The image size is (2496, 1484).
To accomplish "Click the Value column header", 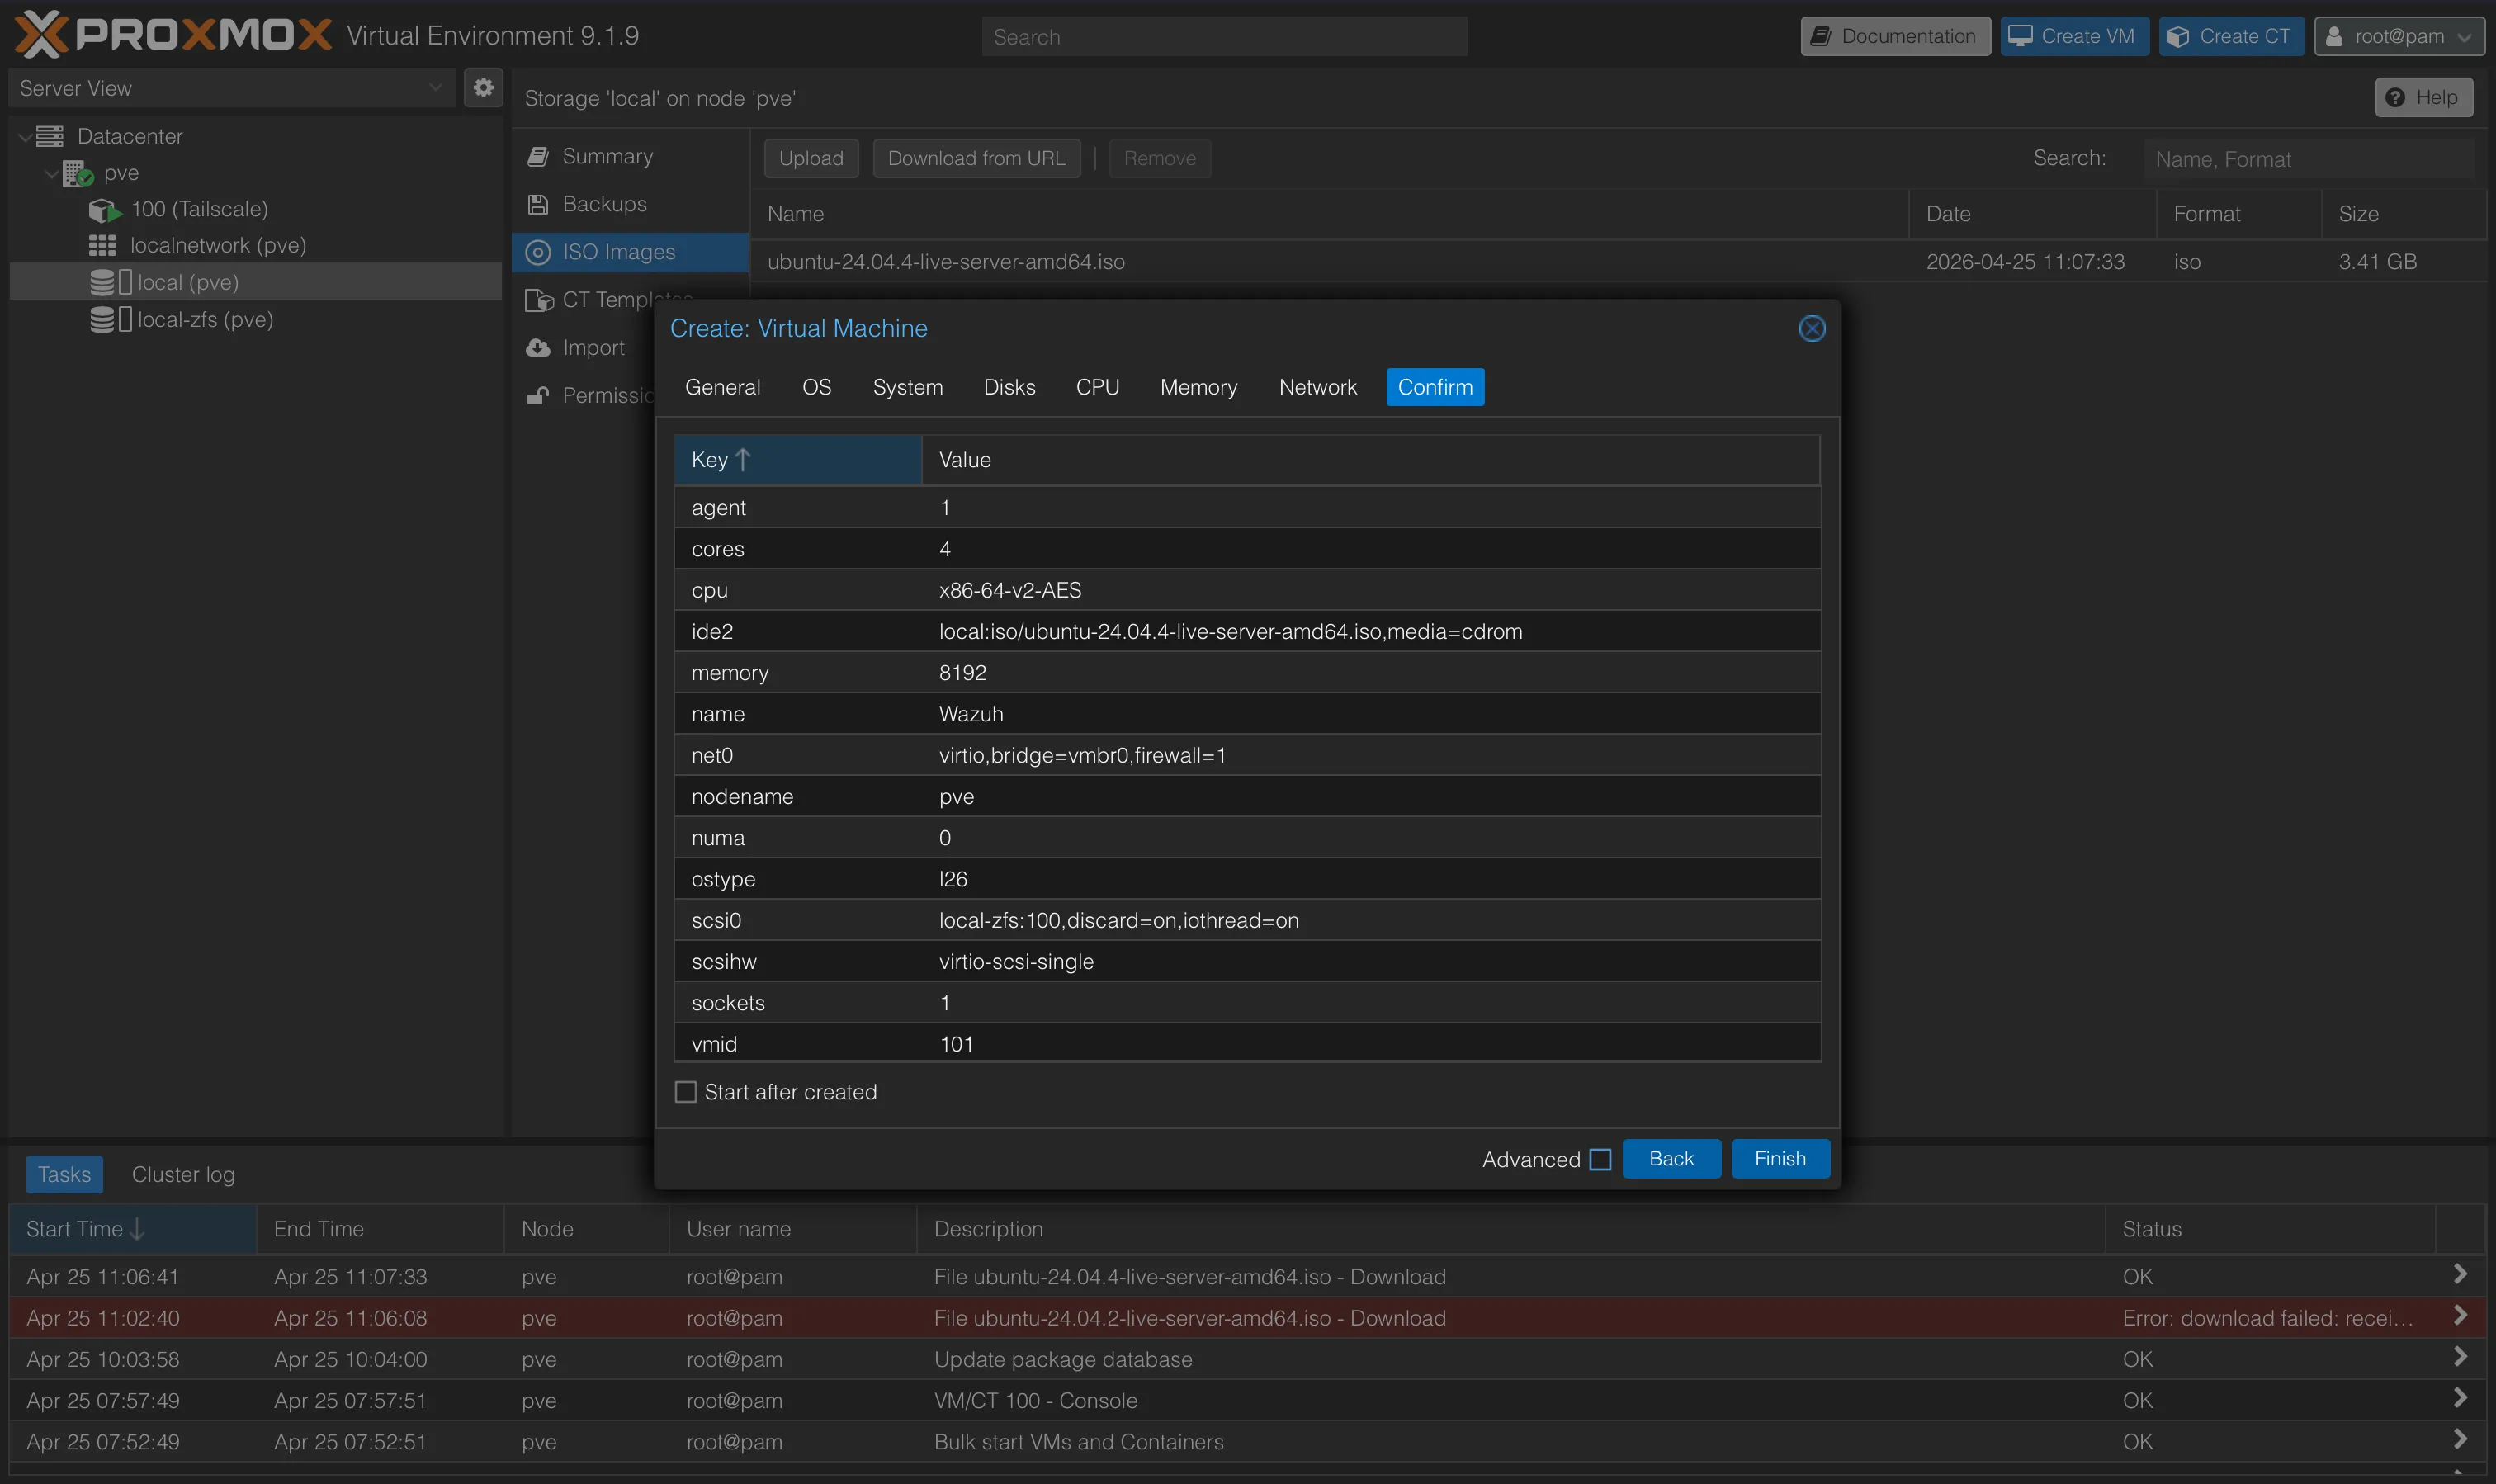I will pyautogui.click(x=1370, y=460).
